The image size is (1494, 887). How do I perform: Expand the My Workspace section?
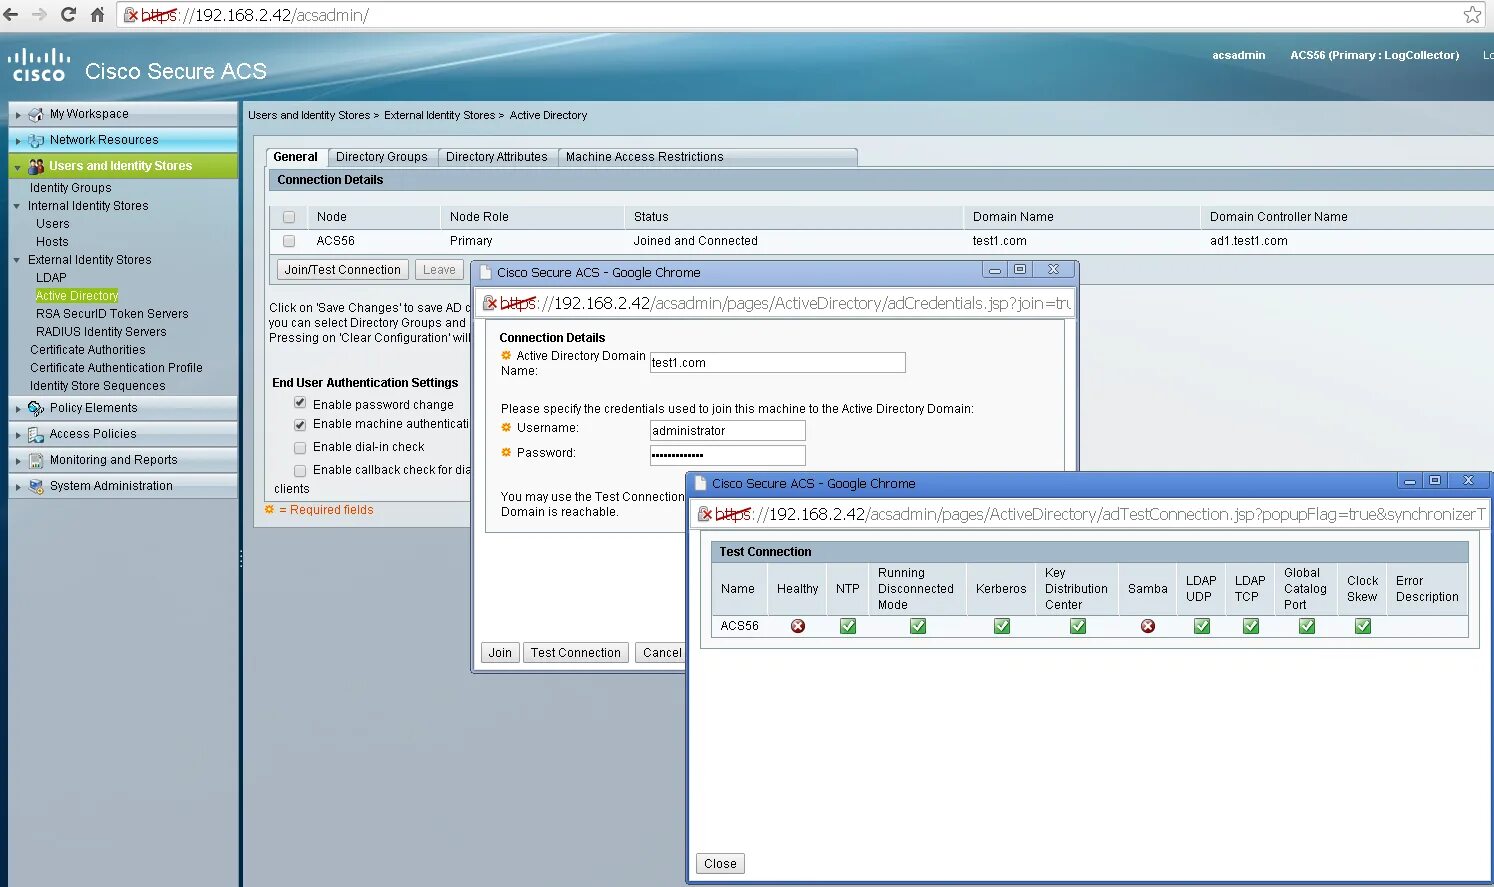[x=18, y=115]
